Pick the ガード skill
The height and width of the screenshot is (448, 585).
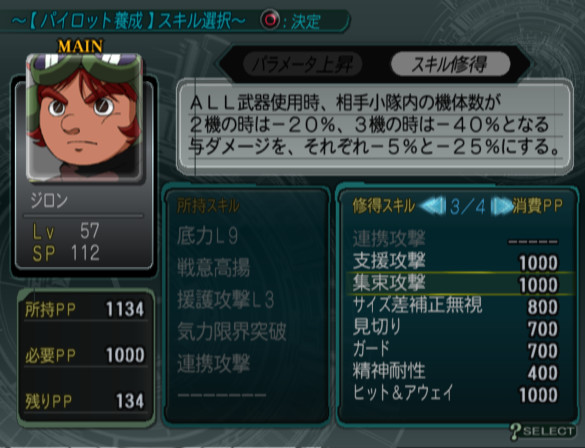(456, 349)
